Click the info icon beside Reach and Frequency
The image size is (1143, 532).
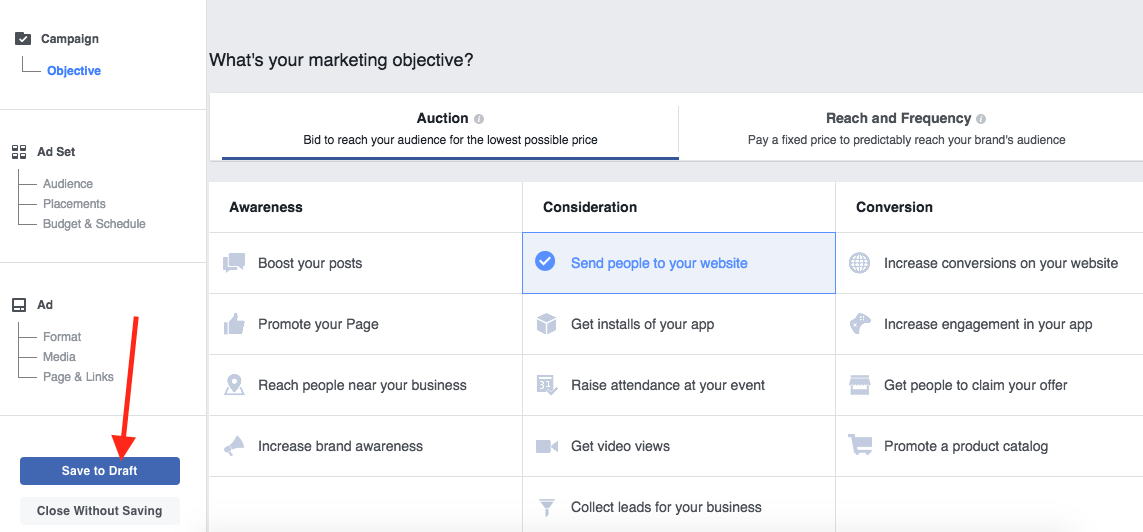click(x=981, y=119)
